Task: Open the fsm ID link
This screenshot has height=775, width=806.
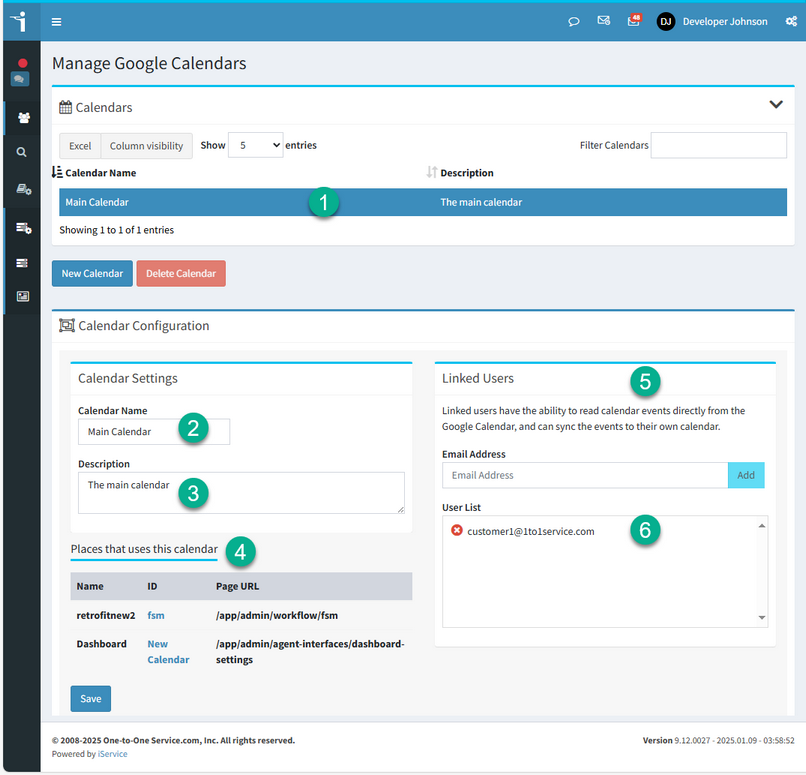Action: (x=155, y=615)
